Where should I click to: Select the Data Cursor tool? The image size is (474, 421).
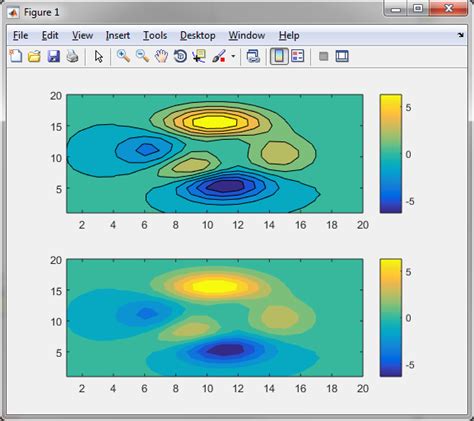(199, 56)
